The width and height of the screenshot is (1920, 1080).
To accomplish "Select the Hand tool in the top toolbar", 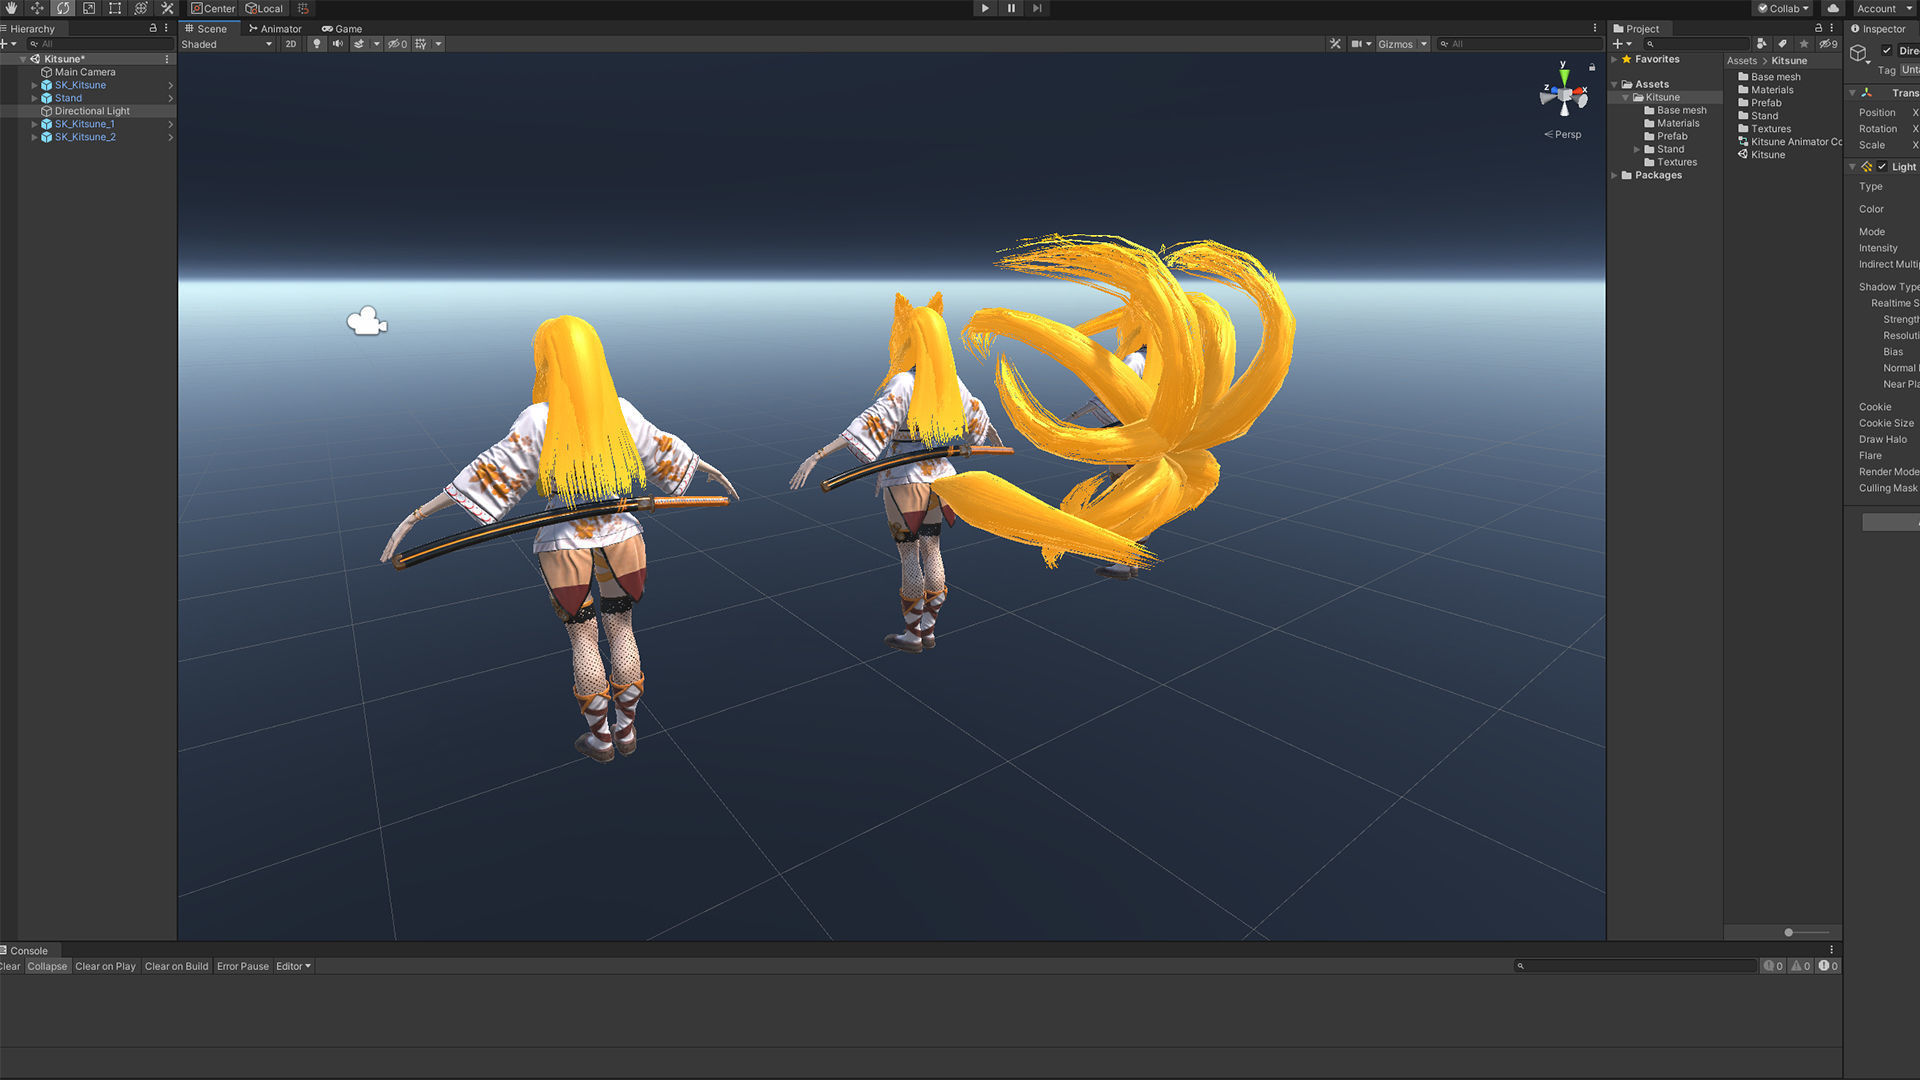I will pyautogui.click(x=11, y=8).
